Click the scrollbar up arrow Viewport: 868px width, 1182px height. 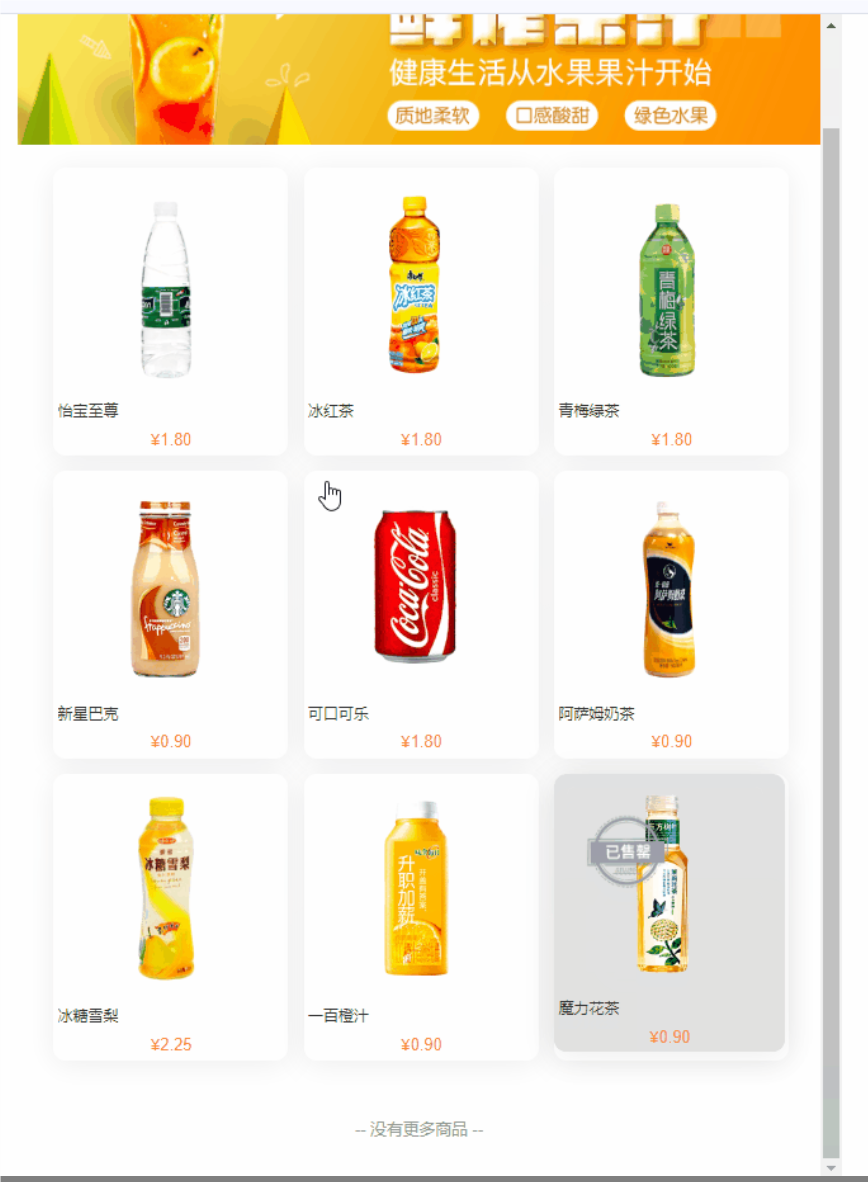click(x=831, y=25)
